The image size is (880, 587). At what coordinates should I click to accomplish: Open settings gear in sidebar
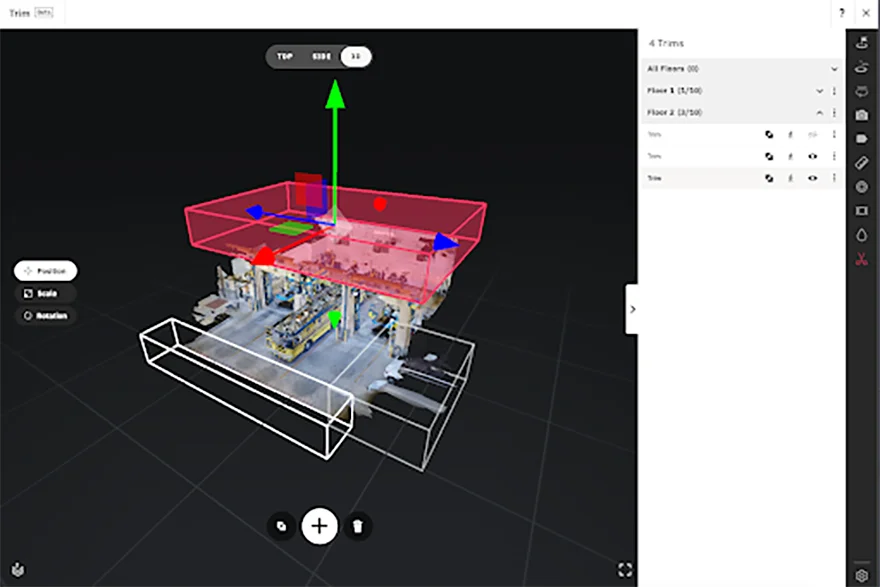[862, 575]
